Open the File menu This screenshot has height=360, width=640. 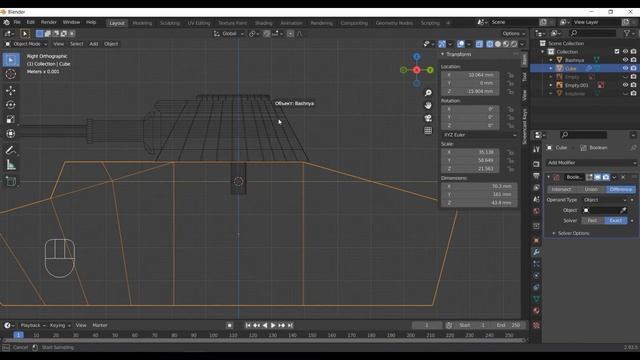coord(17,22)
